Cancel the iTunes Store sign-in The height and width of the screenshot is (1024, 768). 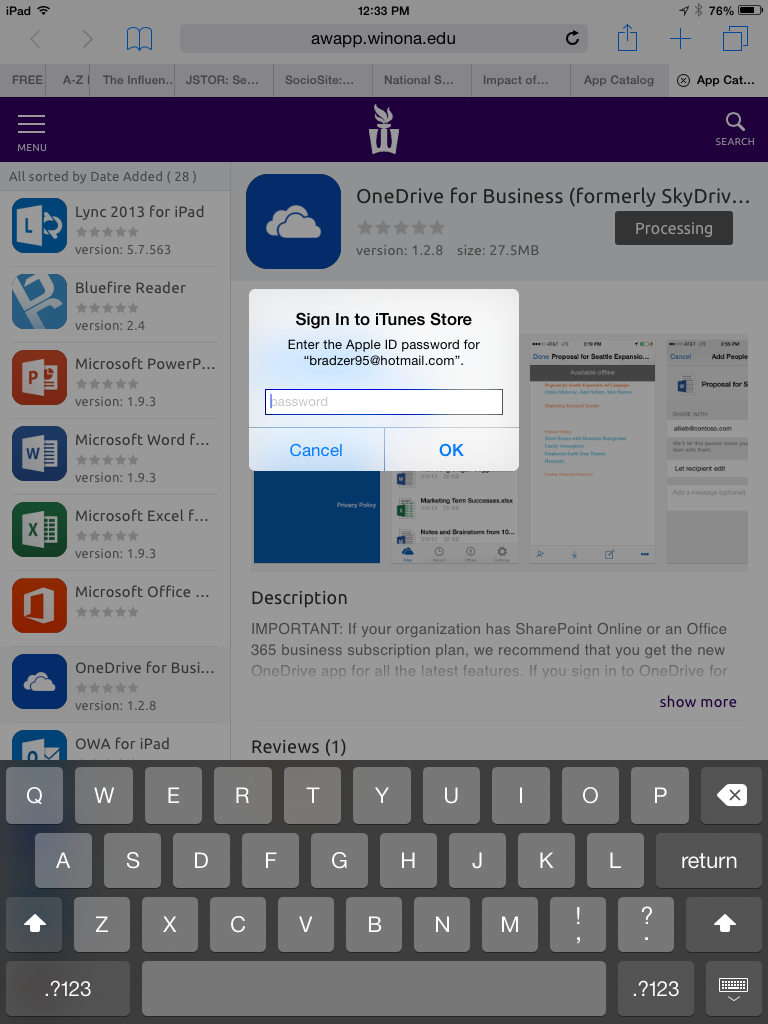tap(316, 450)
